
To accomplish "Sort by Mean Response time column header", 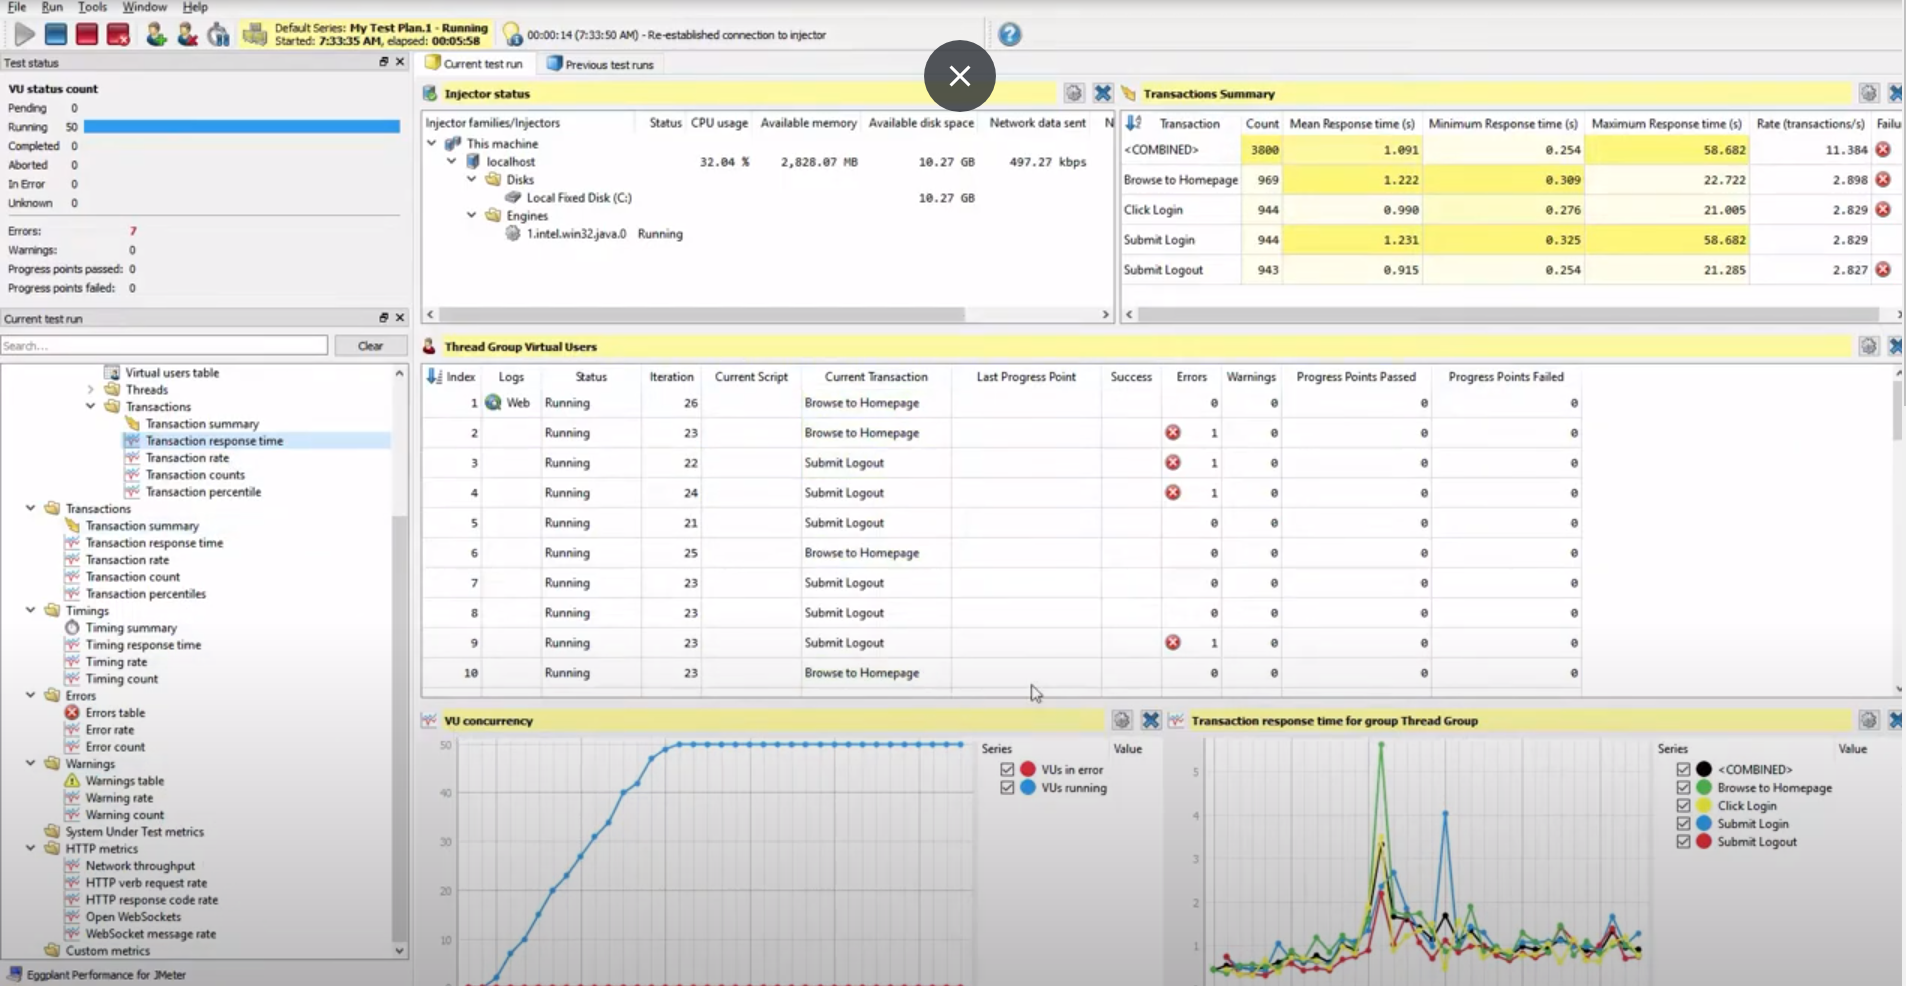I will coord(1351,124).
